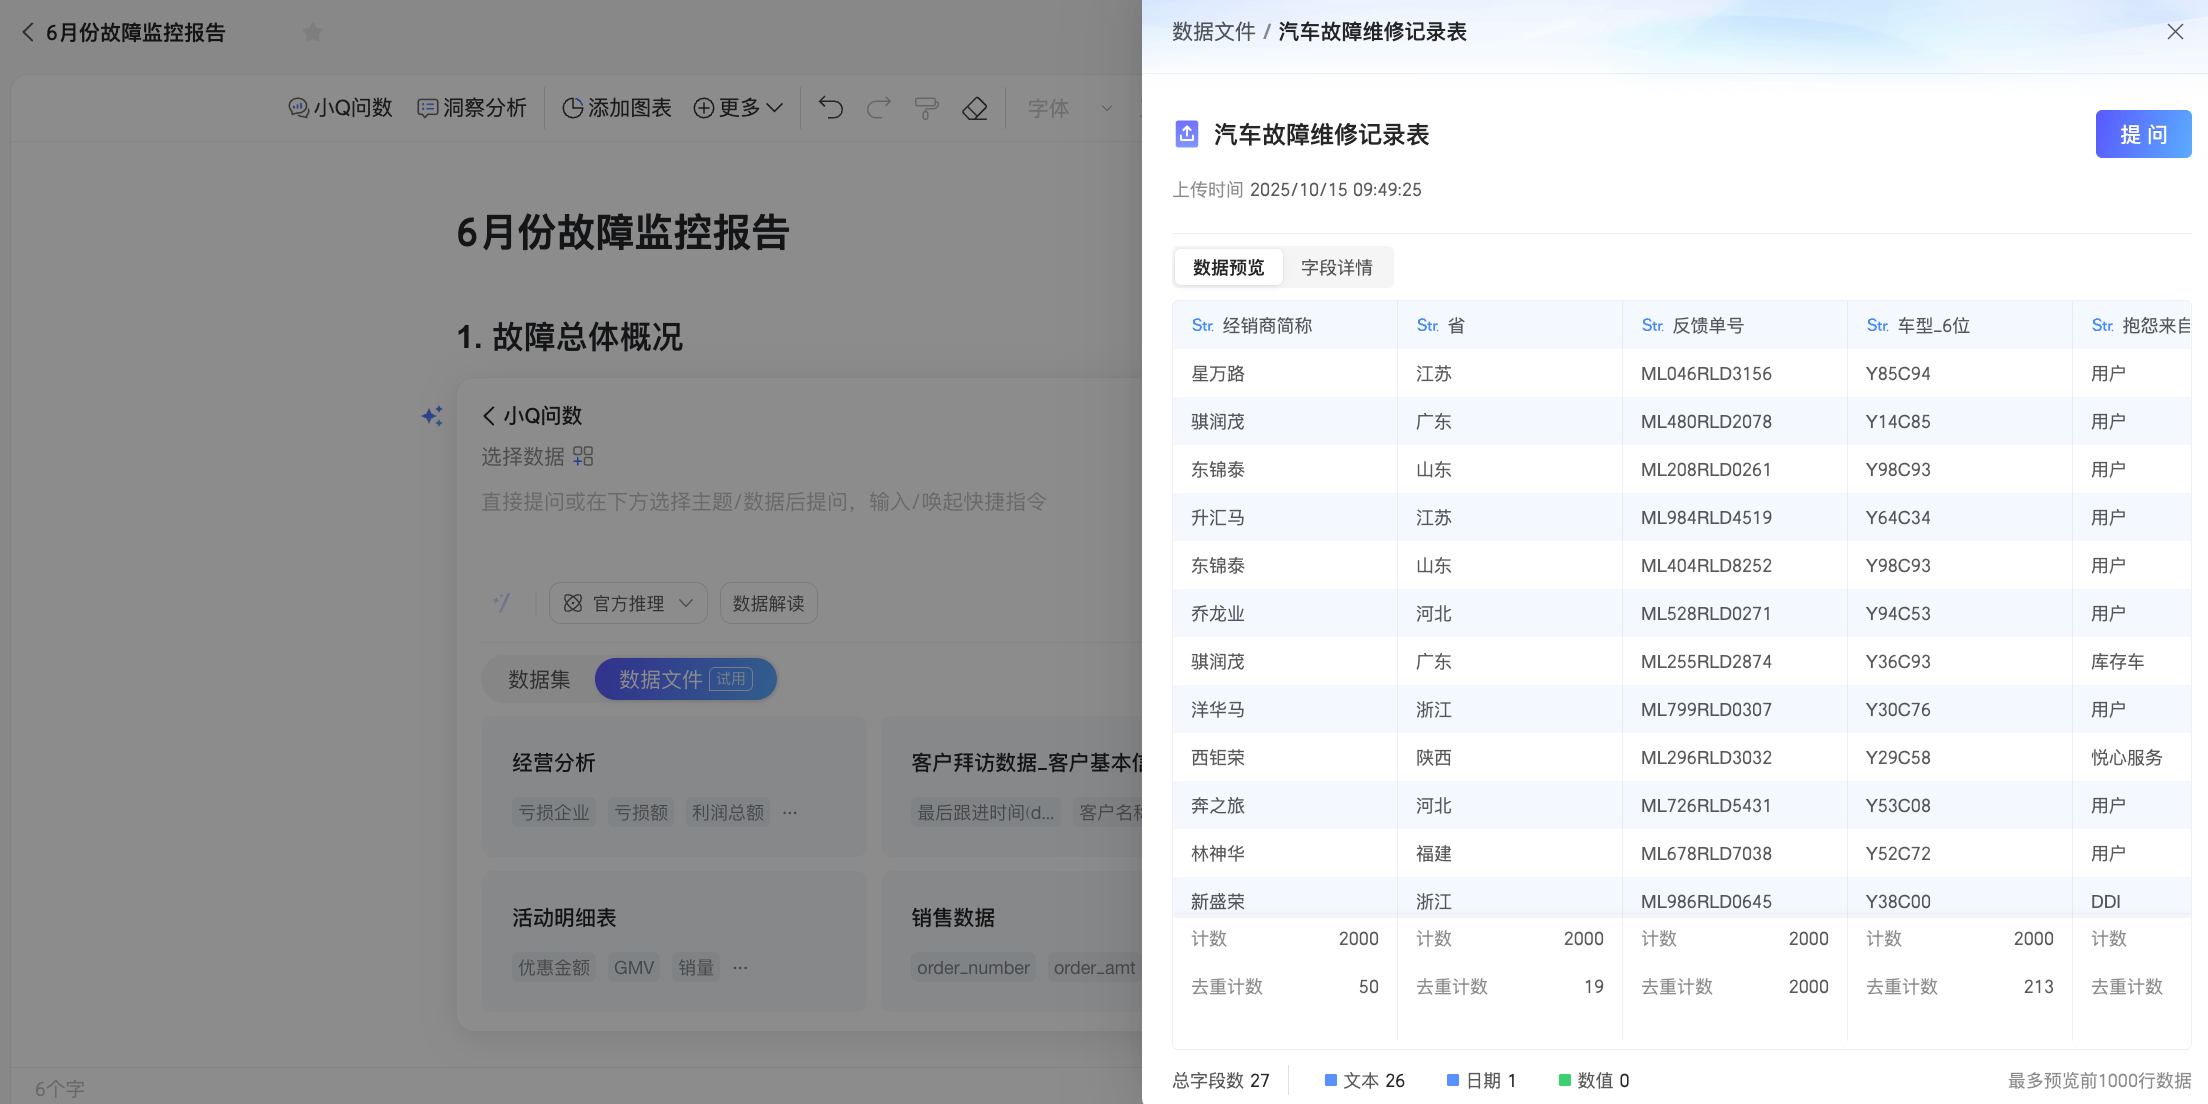Click the blue 提问 button
The width and height of the screenshot is (2208, 1104).
pyautogui.click(x=2143, y=134)
